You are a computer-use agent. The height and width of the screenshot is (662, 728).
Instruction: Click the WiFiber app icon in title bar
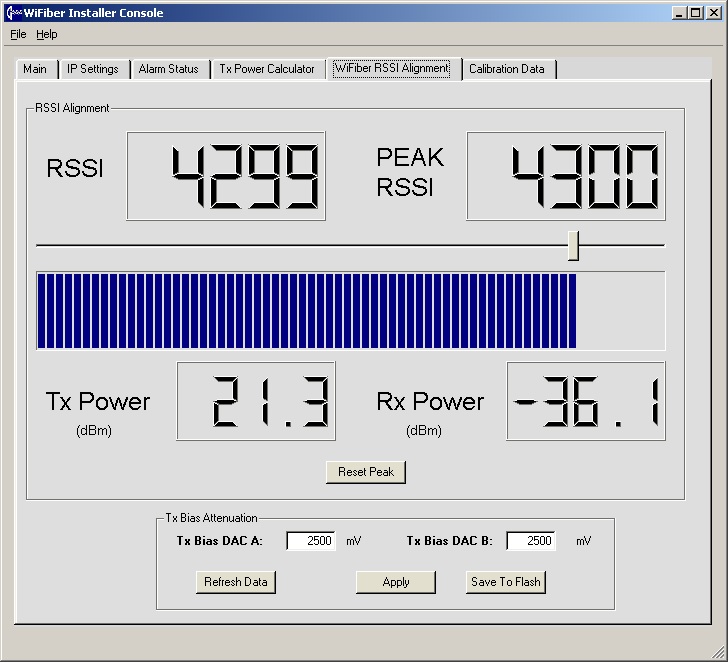[14, 13]
